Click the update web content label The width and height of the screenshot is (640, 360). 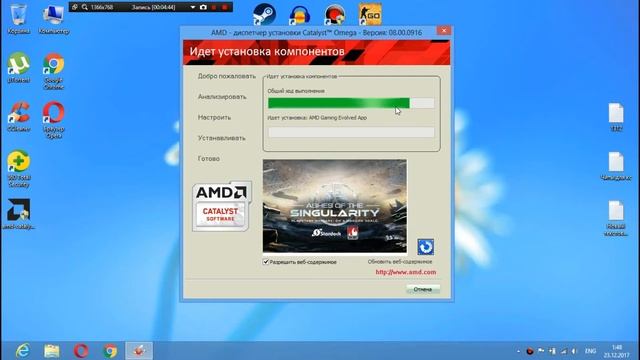400,262
